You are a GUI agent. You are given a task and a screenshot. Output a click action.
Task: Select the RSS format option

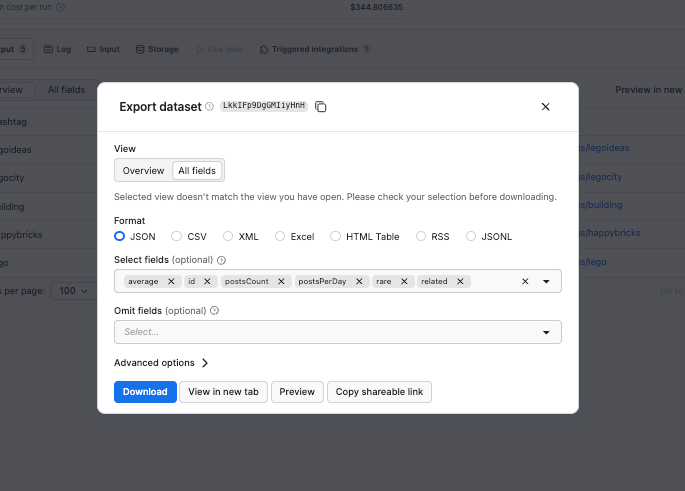(421, 236)
